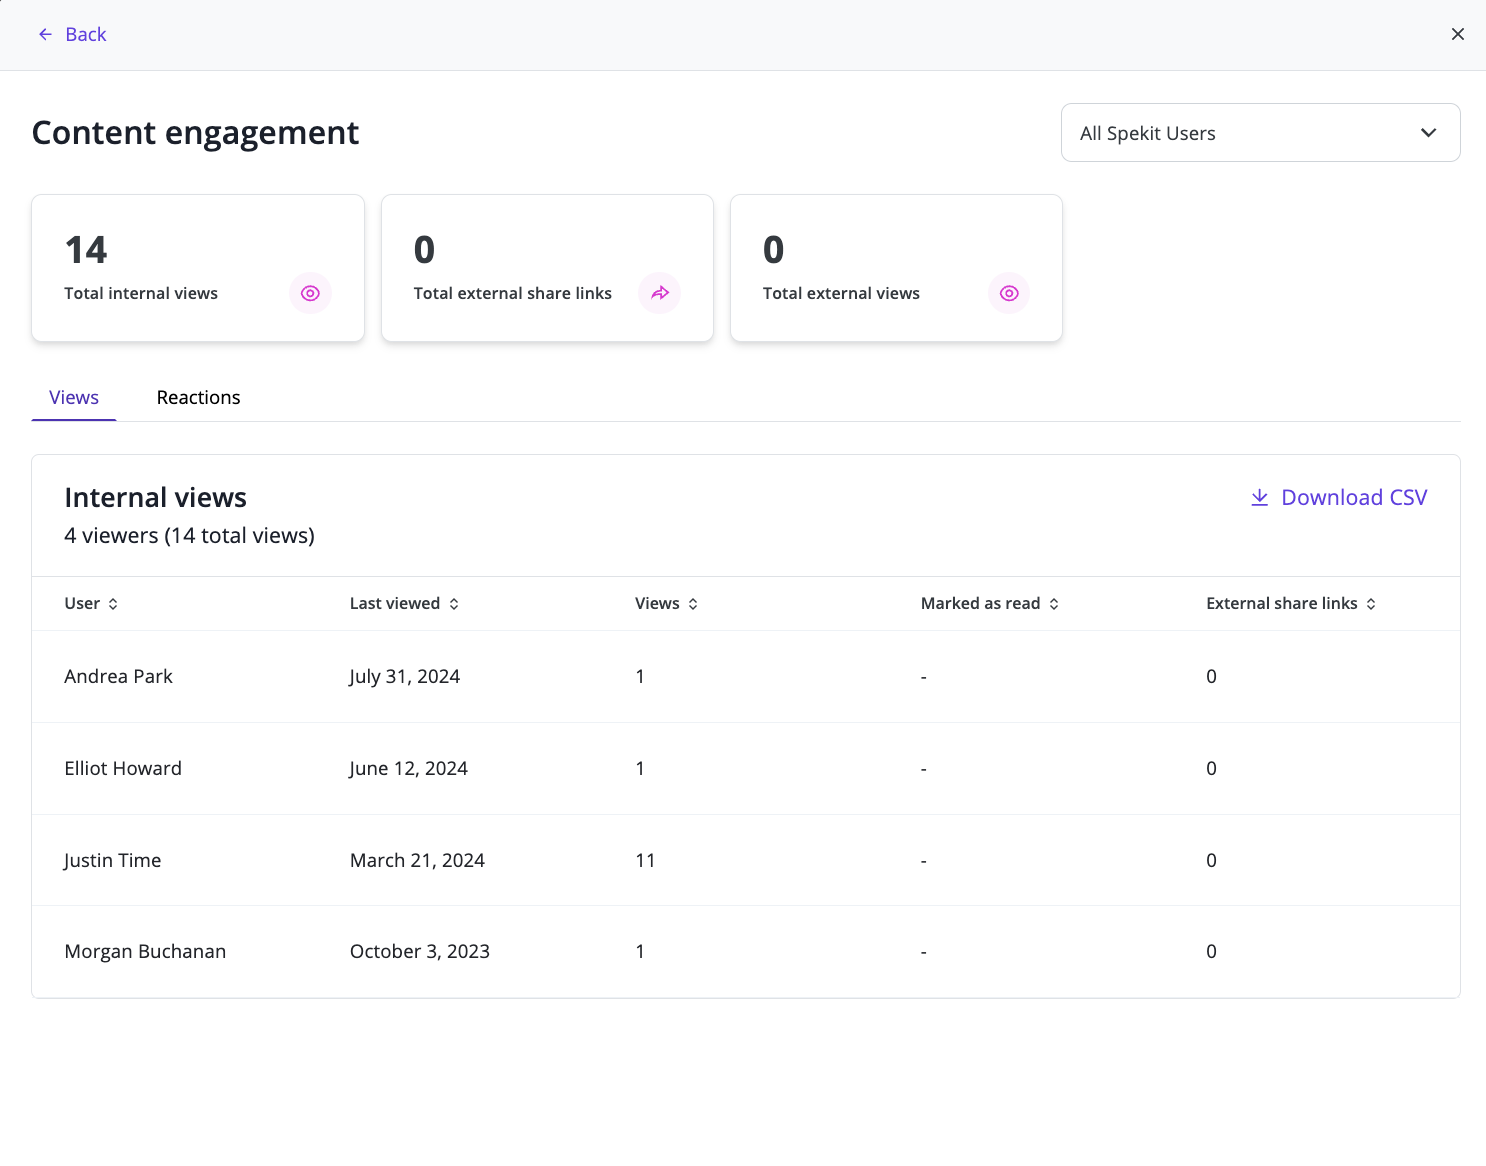Switch to the Reactions tab
This screenshot has width=1486, height=1166.
(x=199, y=398)
